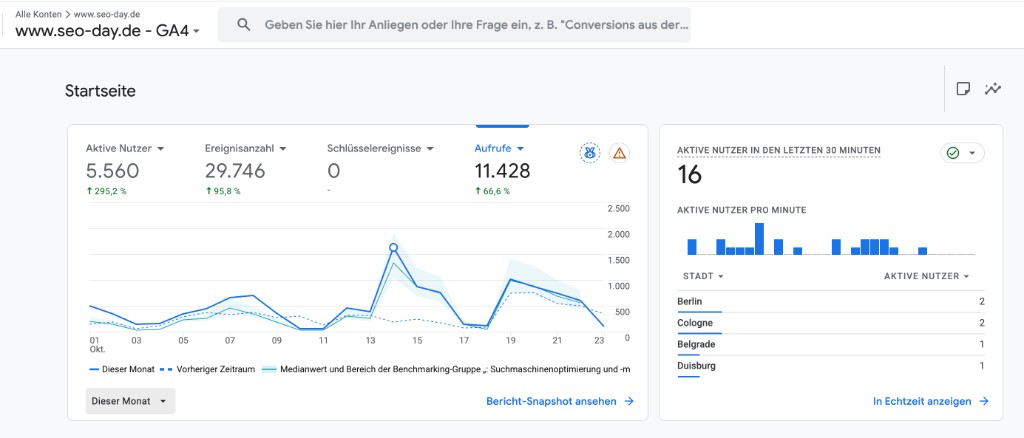Select the Schlüsselereignisse 0 metric tab
This screenshot has height=438, width=1024.
(381, 169)
